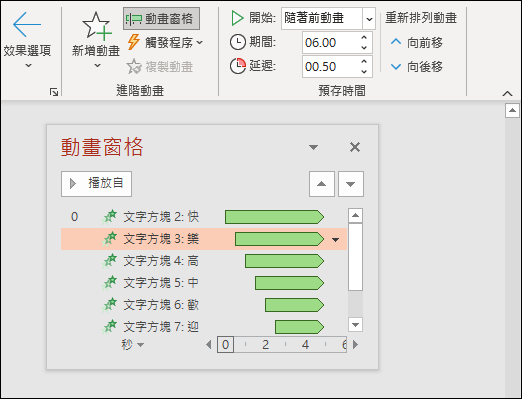Open the 觸發程序 trigger dropdown
This screenshot has width=522, height=399.
[165, 42]
